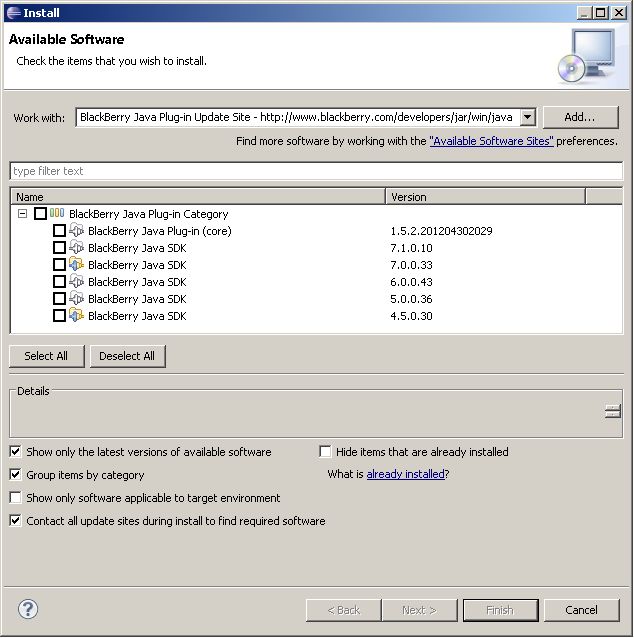Click the help question mark icon

pos(28,609)
